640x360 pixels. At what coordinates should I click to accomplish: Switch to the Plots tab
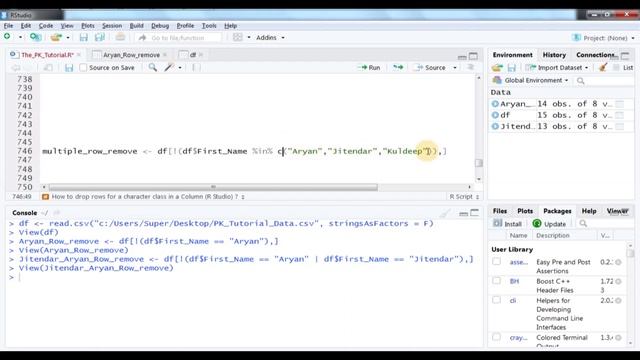point(525,211)
